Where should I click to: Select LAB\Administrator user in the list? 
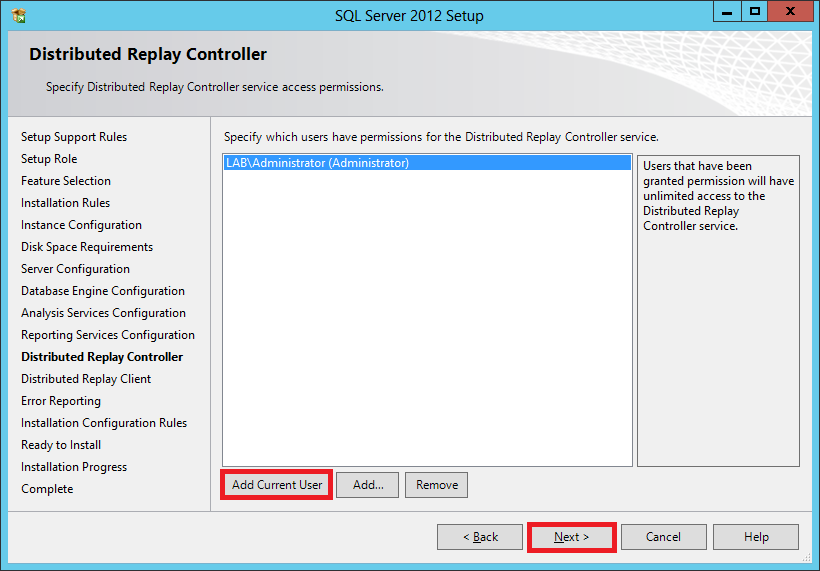pos(318,163)
